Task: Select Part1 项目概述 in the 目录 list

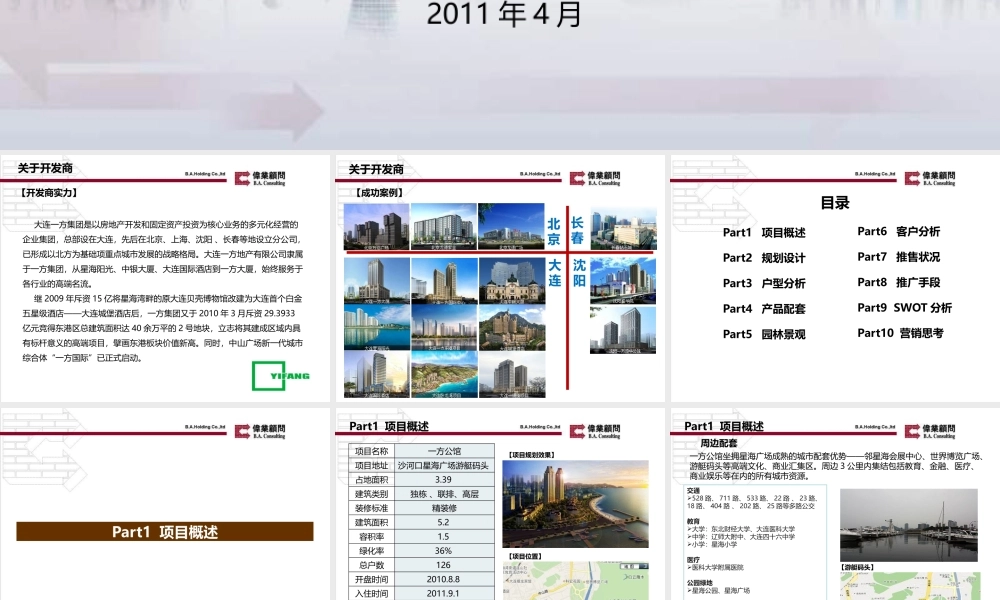Action: tap(764, 233)
